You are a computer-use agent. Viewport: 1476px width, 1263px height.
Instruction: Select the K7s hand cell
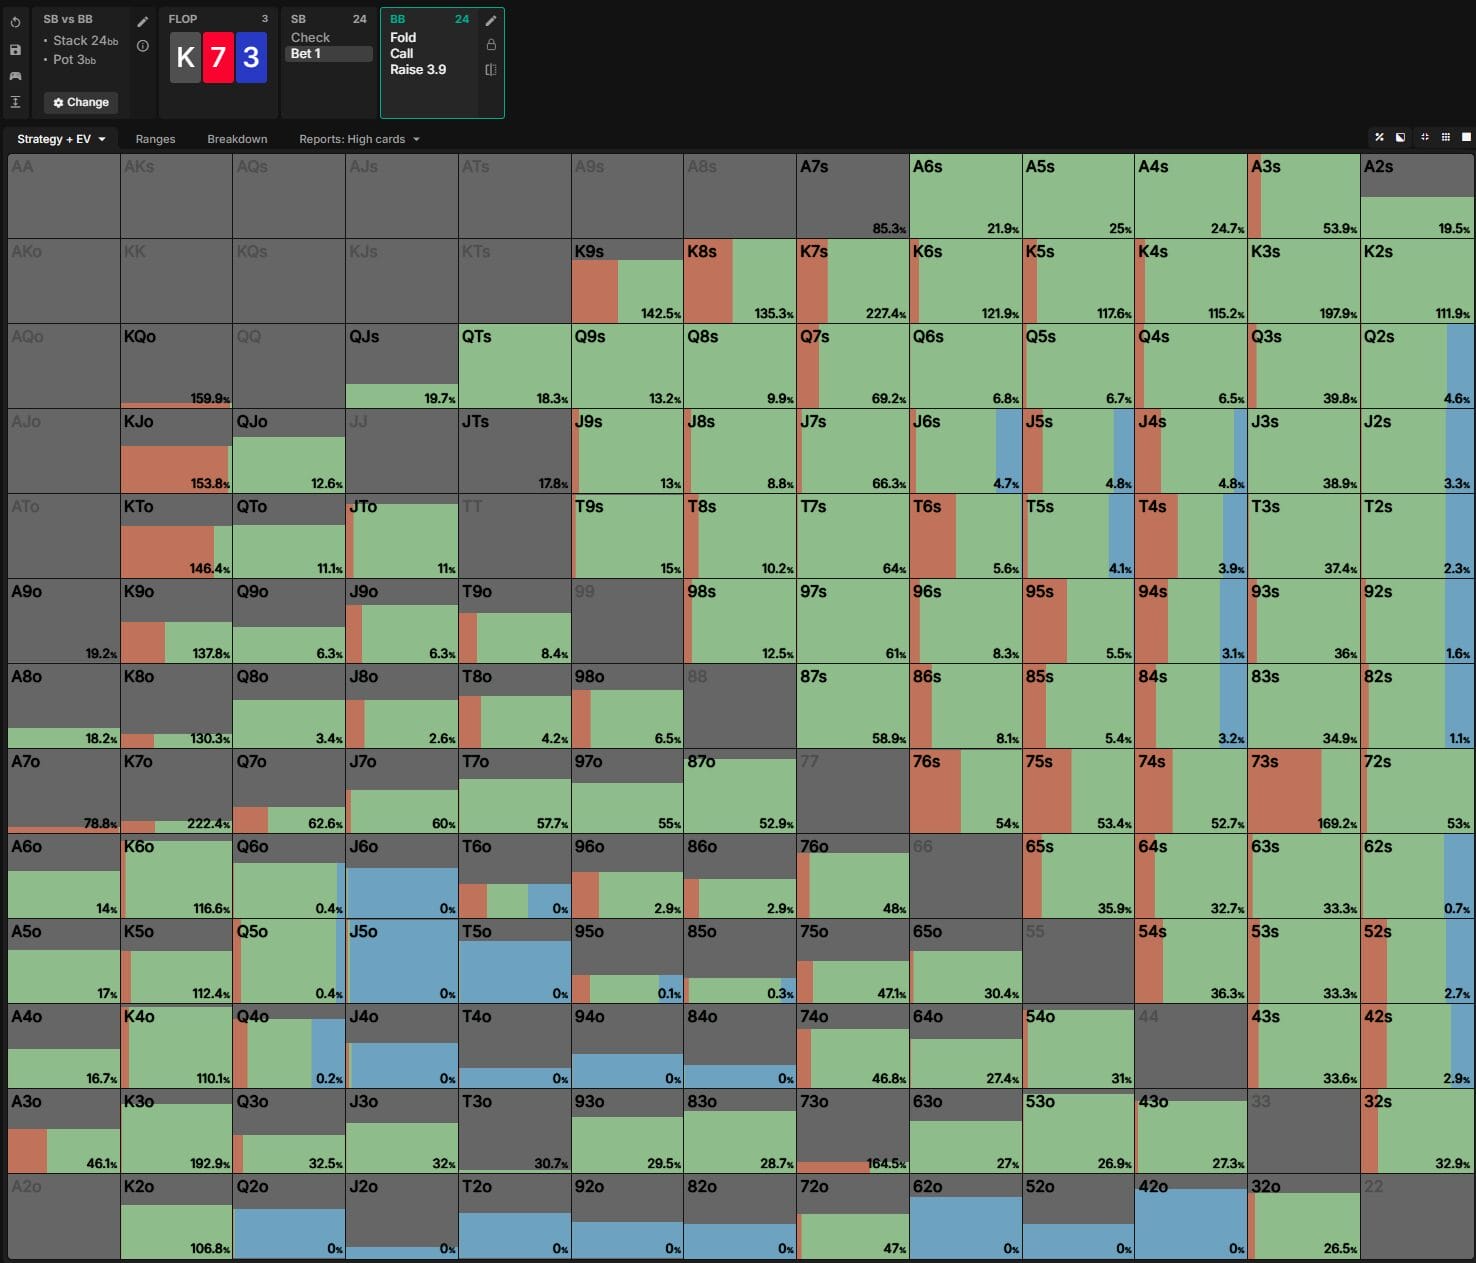[852, 281]
